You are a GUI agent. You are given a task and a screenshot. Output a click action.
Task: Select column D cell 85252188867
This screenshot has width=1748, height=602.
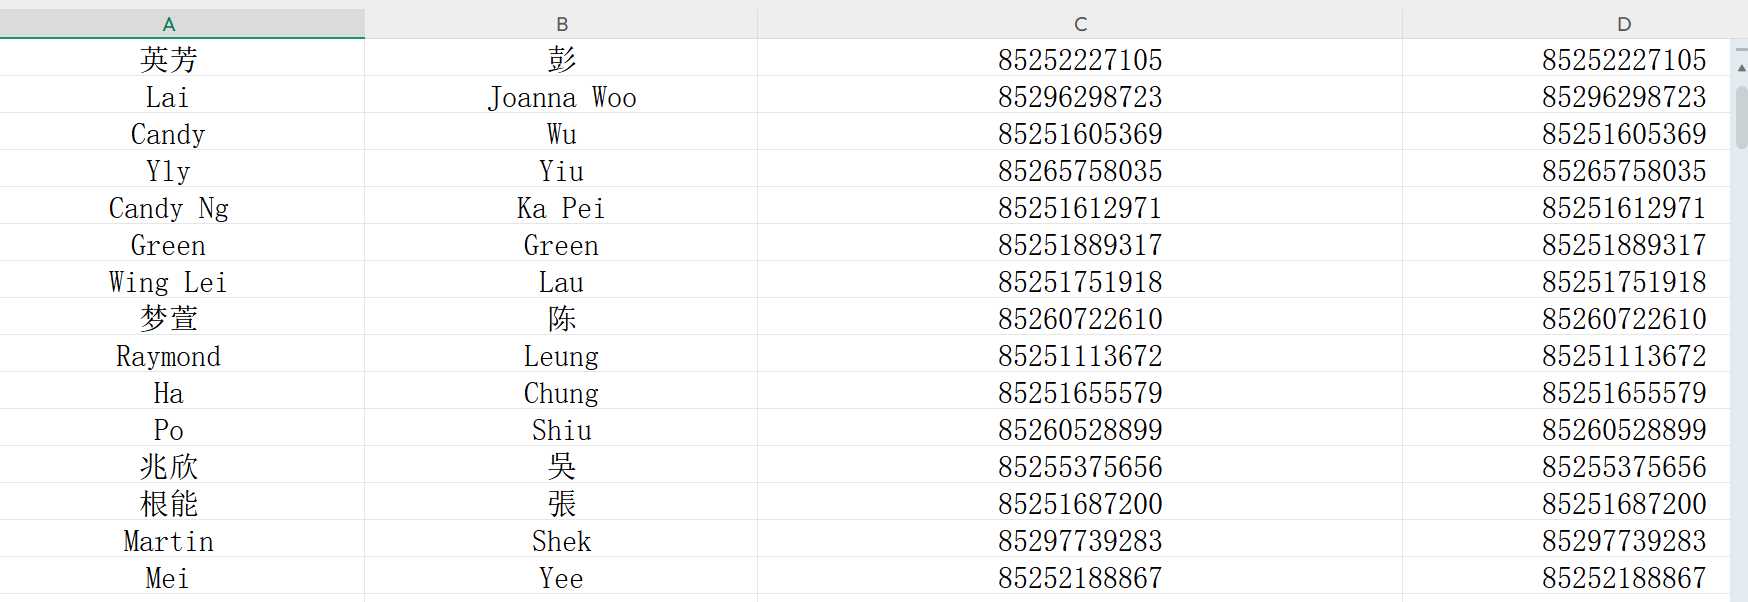pos(1566,578)
